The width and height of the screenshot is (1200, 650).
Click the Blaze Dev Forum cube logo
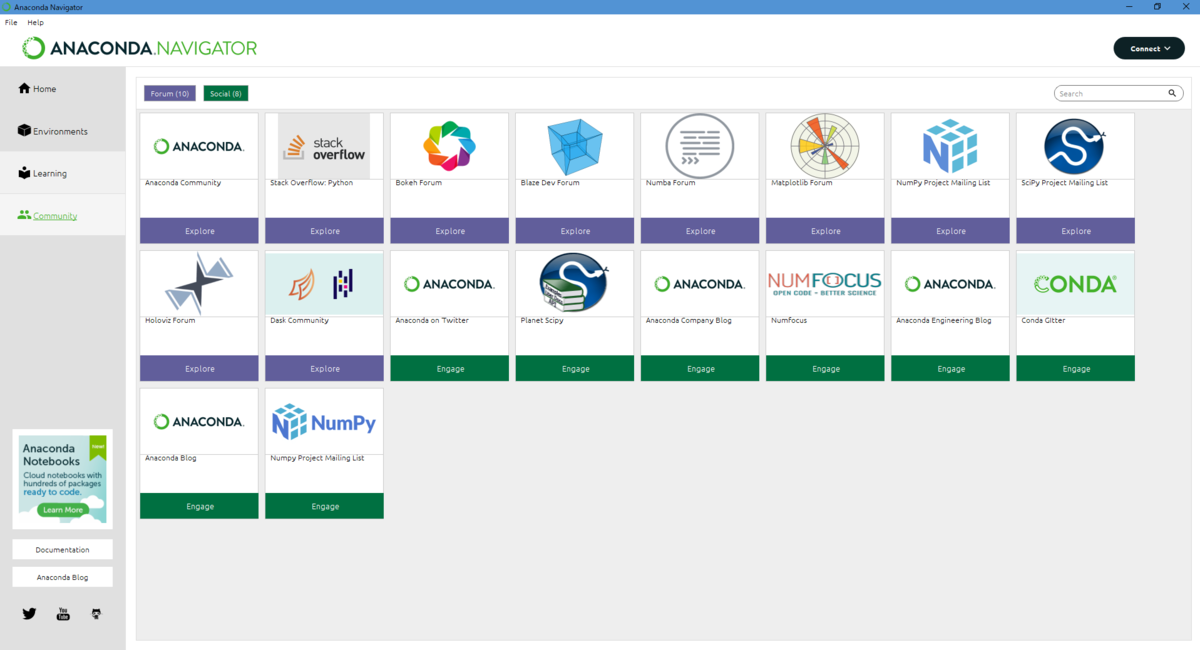575,146
